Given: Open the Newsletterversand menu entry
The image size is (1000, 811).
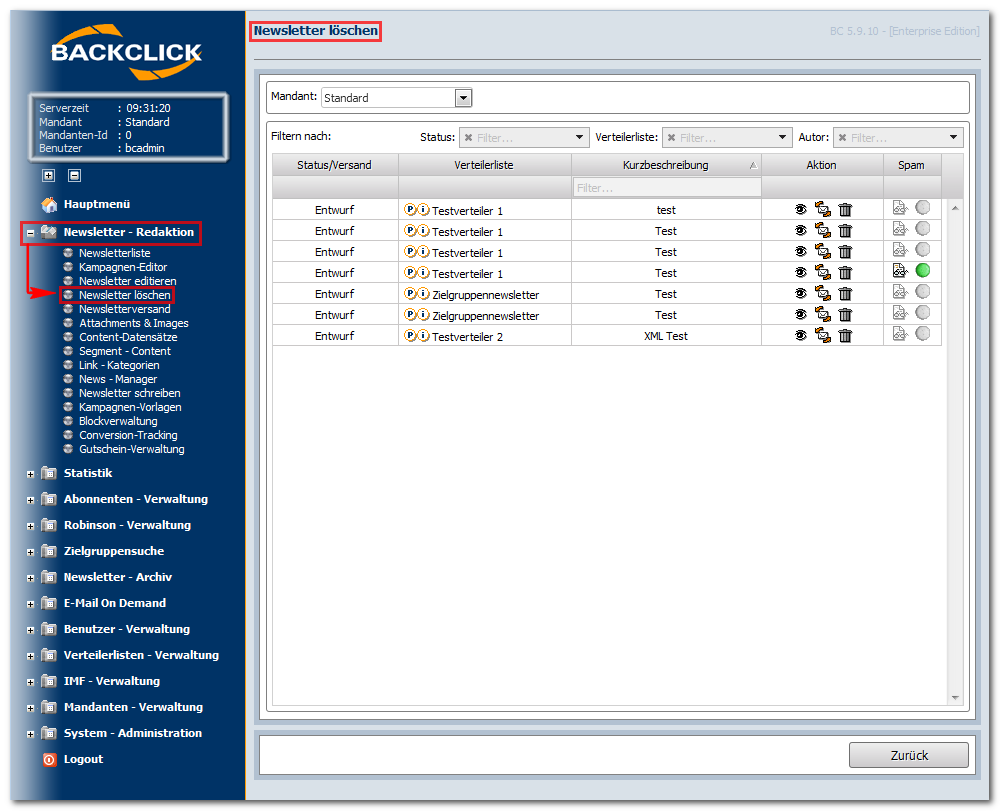Looking at the screenshot, I should (x=124, y=309).
